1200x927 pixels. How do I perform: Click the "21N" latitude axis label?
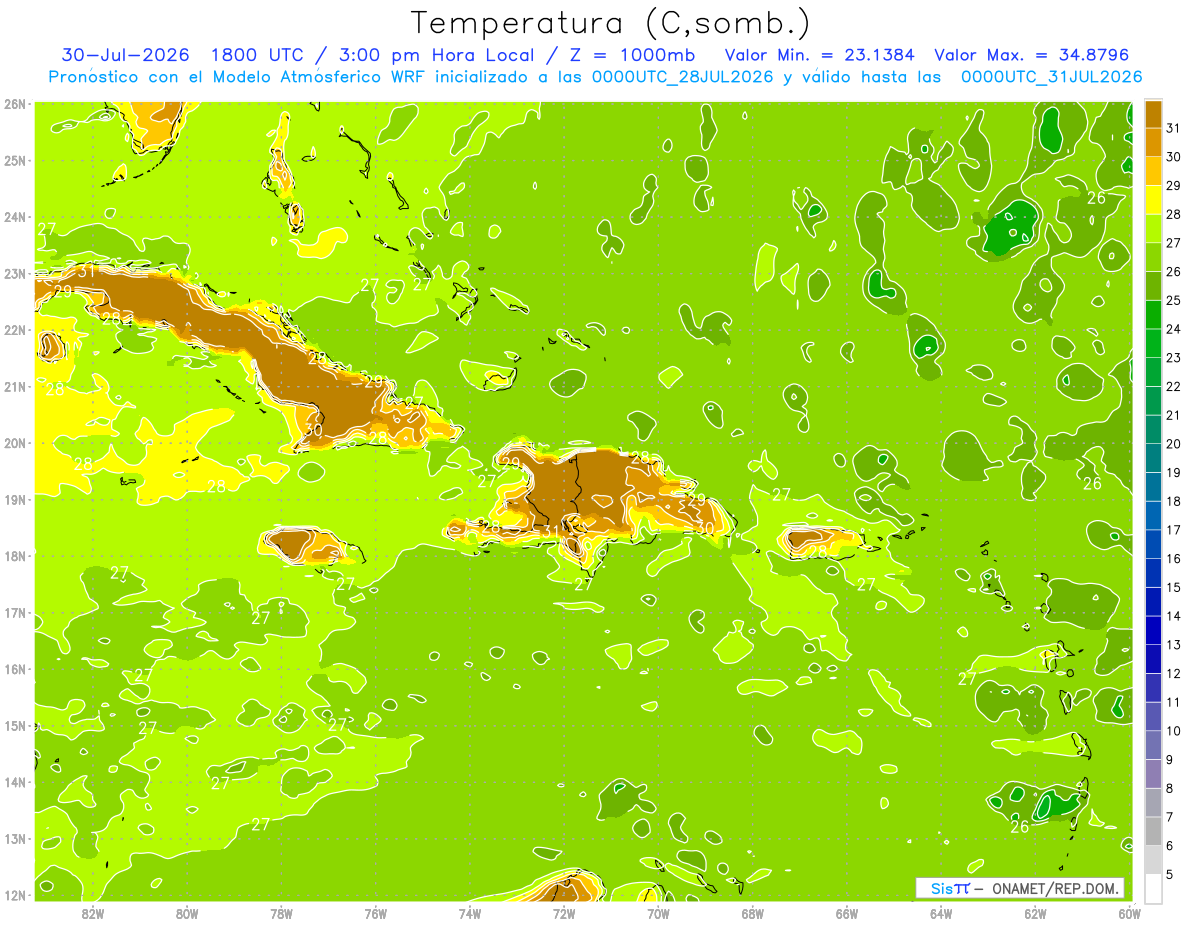(14, 386)
